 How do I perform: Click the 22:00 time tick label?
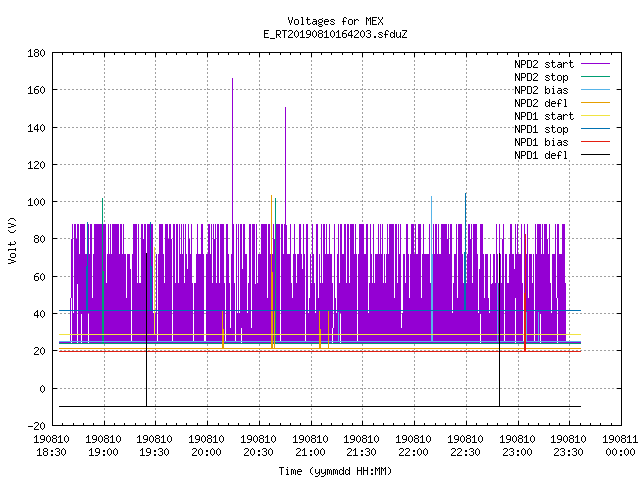pyautogui.click(x=413, y=446)
